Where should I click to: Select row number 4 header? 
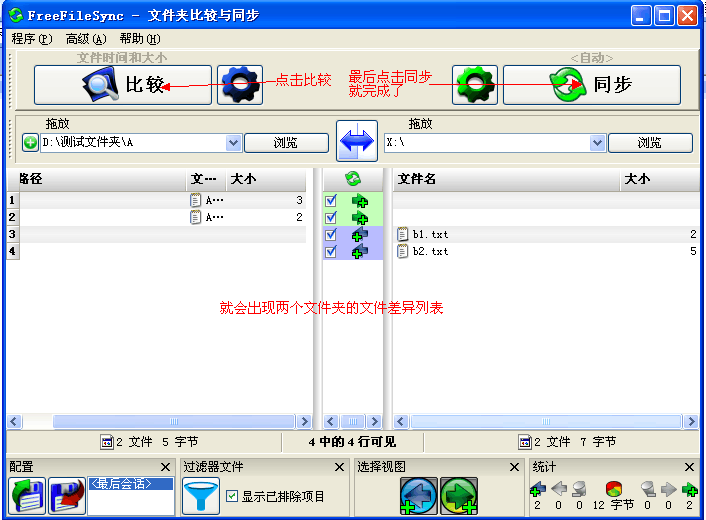[x=12, y=252]
